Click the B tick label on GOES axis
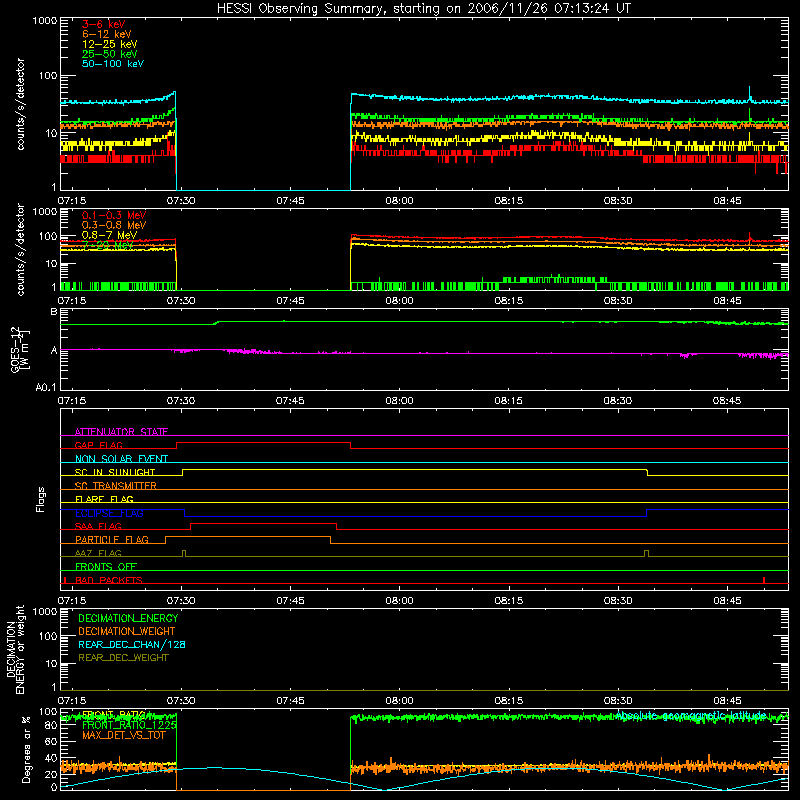This screenshot has height=800, width=800. 54,311
